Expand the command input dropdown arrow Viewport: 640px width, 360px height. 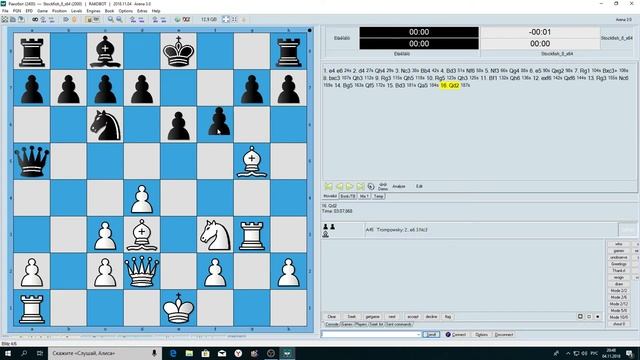[x=418, y=334]
